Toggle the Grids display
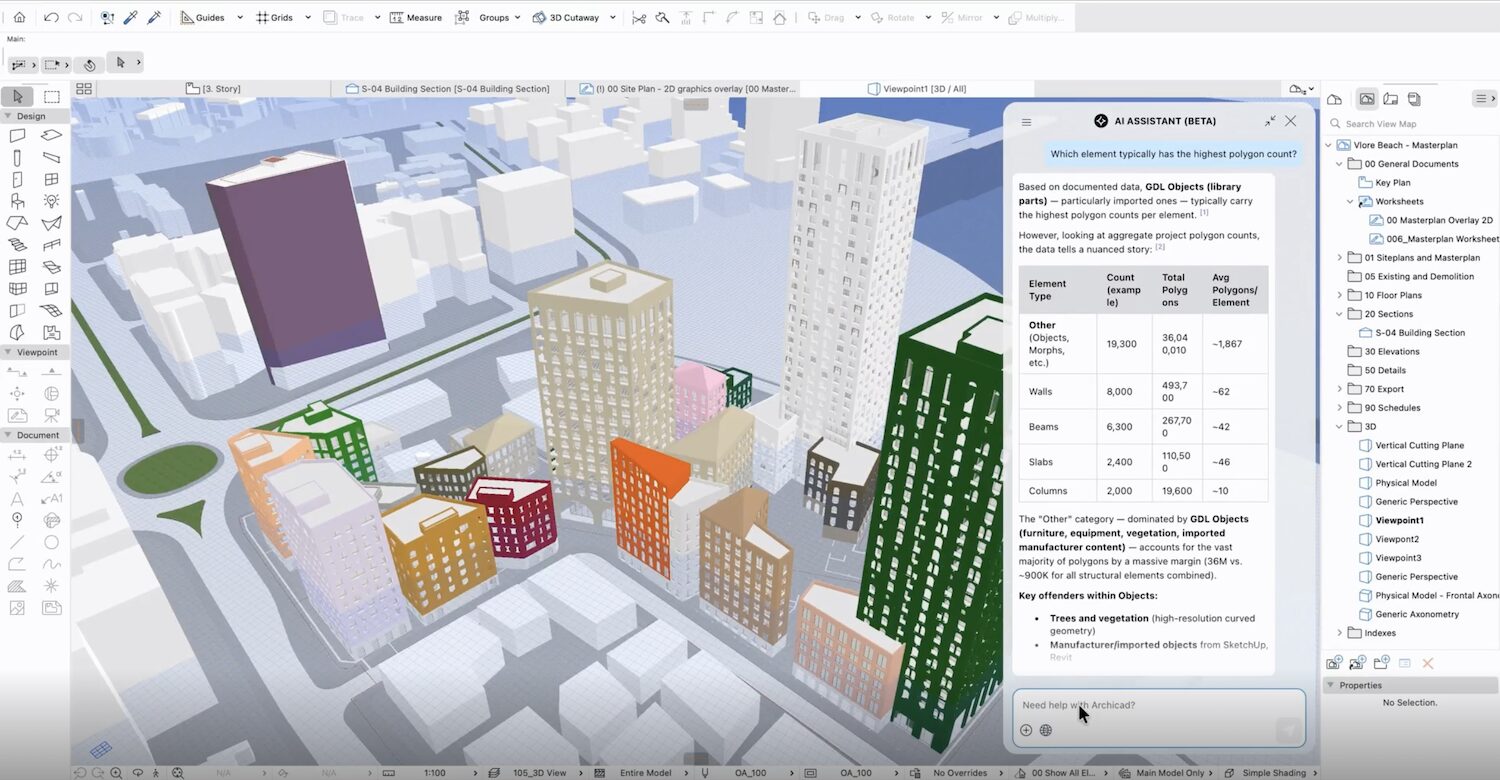The image size is (1500, 780). pyautogui.click(x=276, y=17)
